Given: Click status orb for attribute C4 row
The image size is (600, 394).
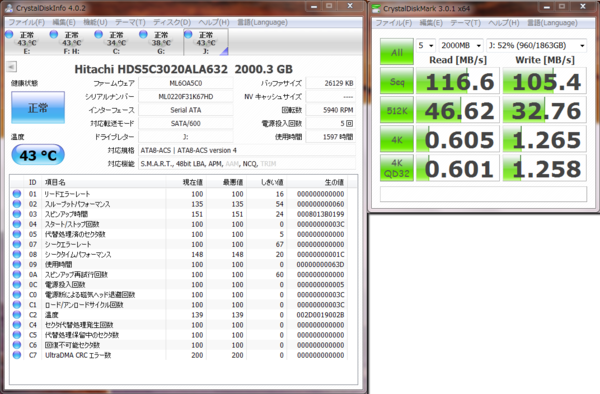Looking at the screenshot, I should (x=17, y=325).
